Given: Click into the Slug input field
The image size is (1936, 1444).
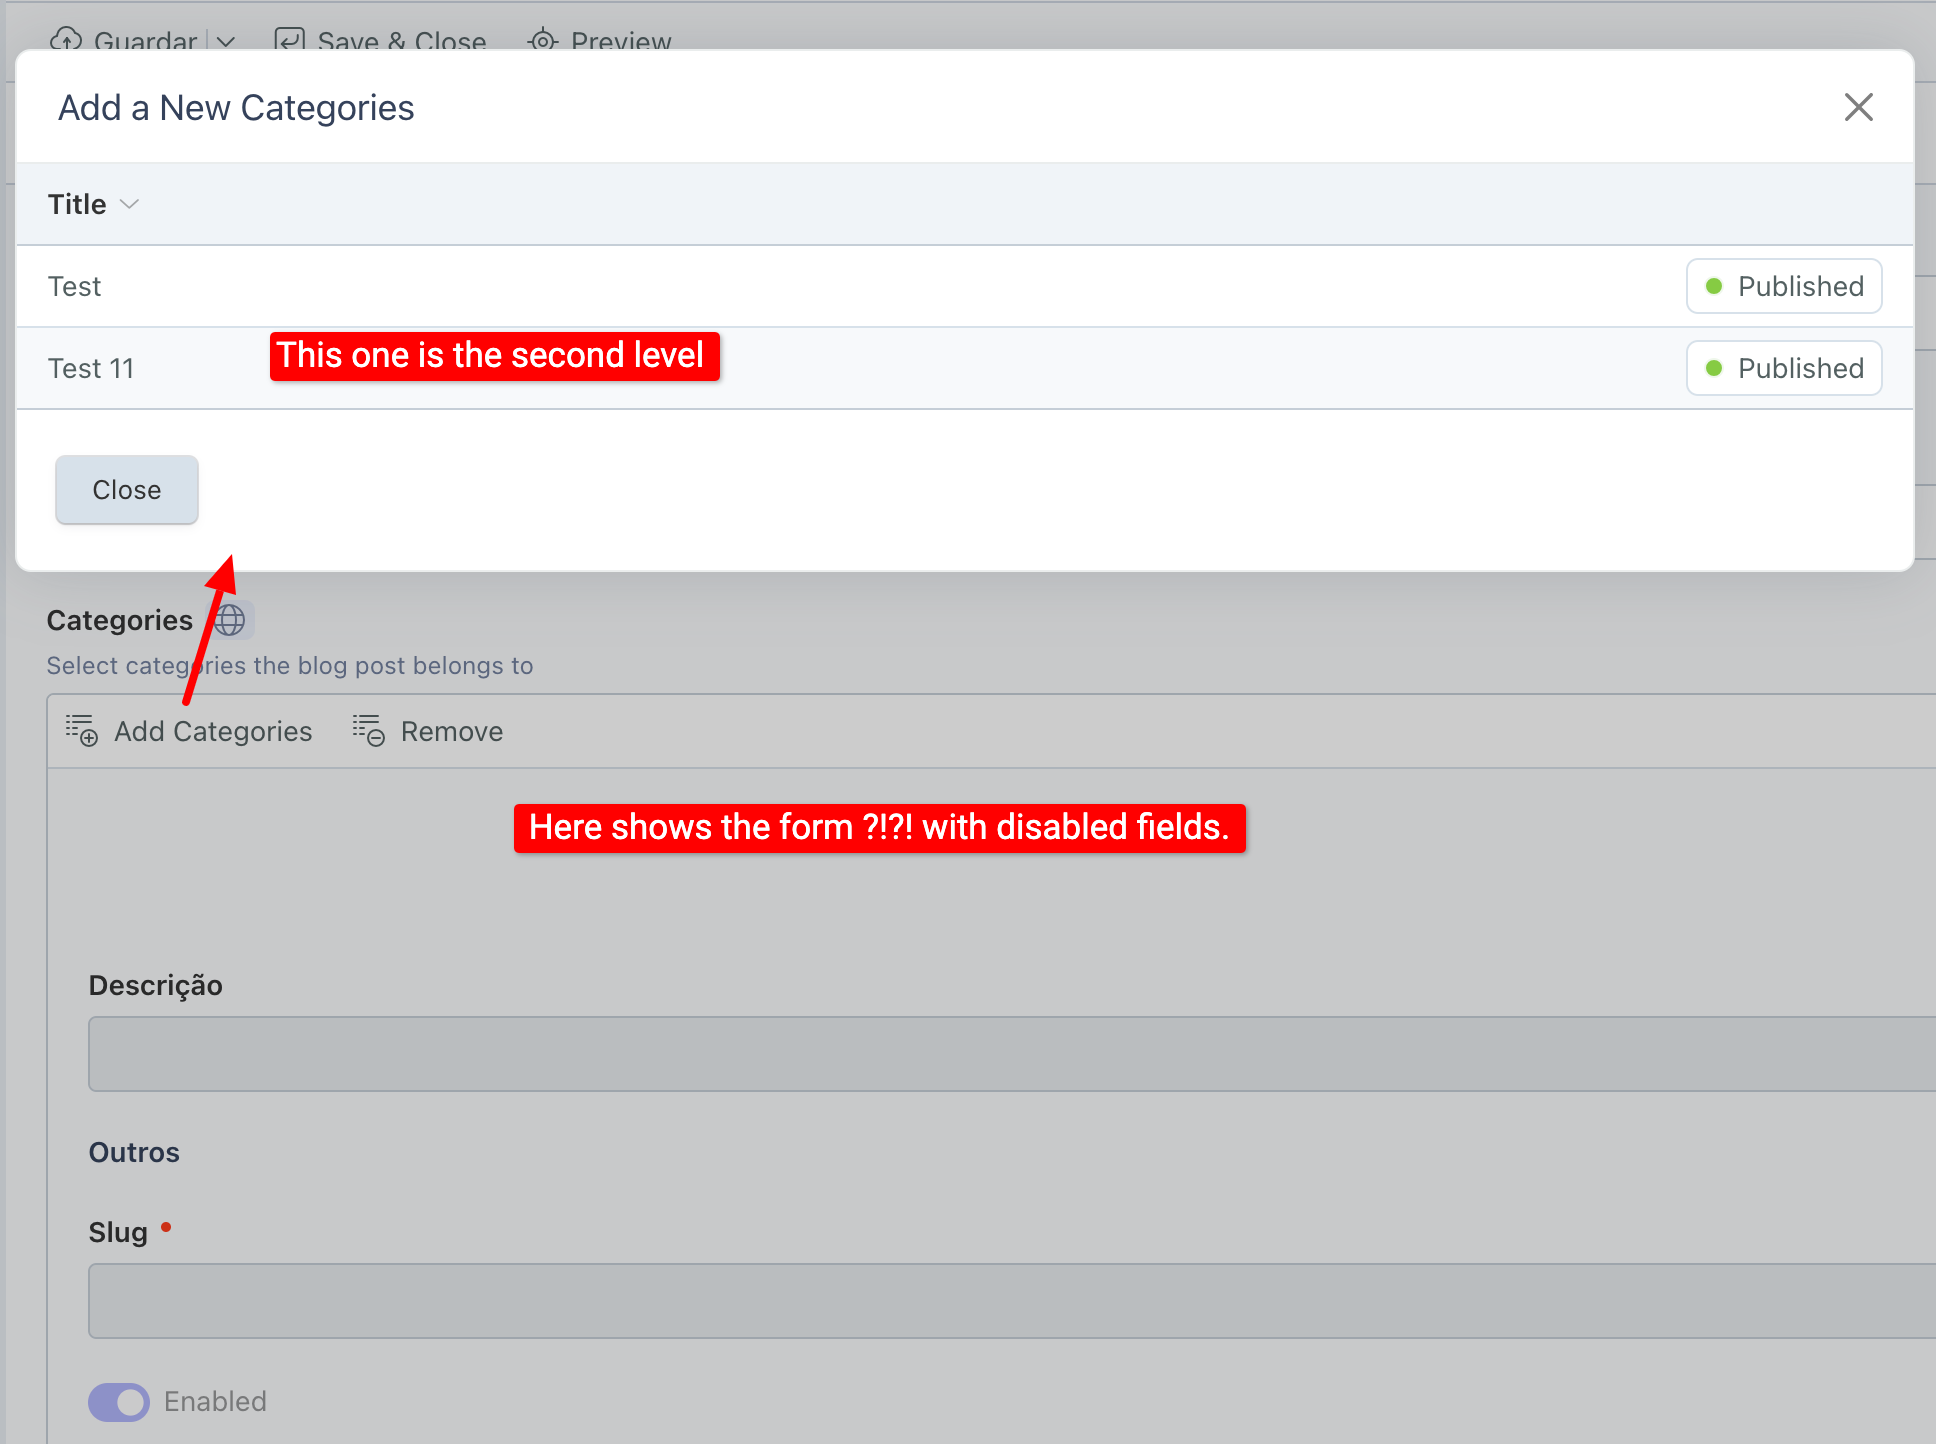Looking at the screenshot, I should pos(1000,1301).
